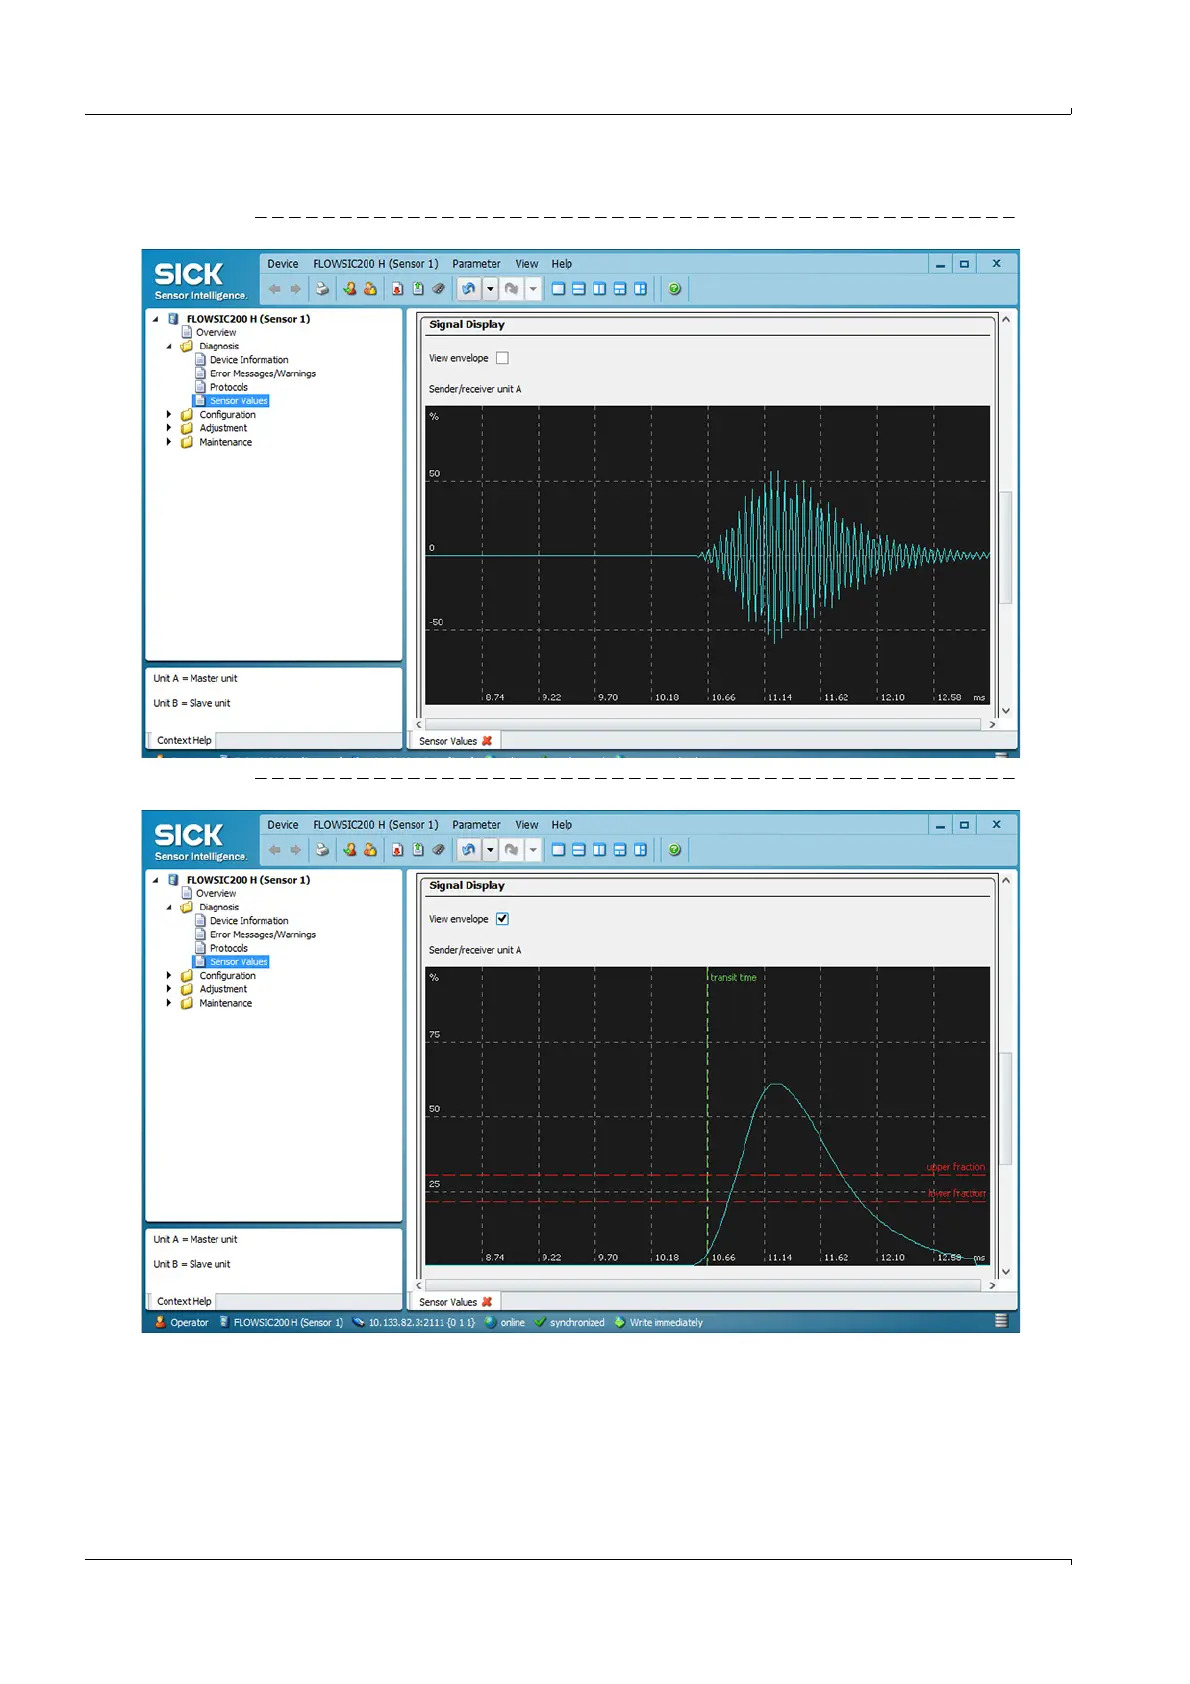Expand the Maintenance folder in the lower tree
The height and width of the screenshot is (1684, 1190).
pyautogui.click(x=169, y=1003)
